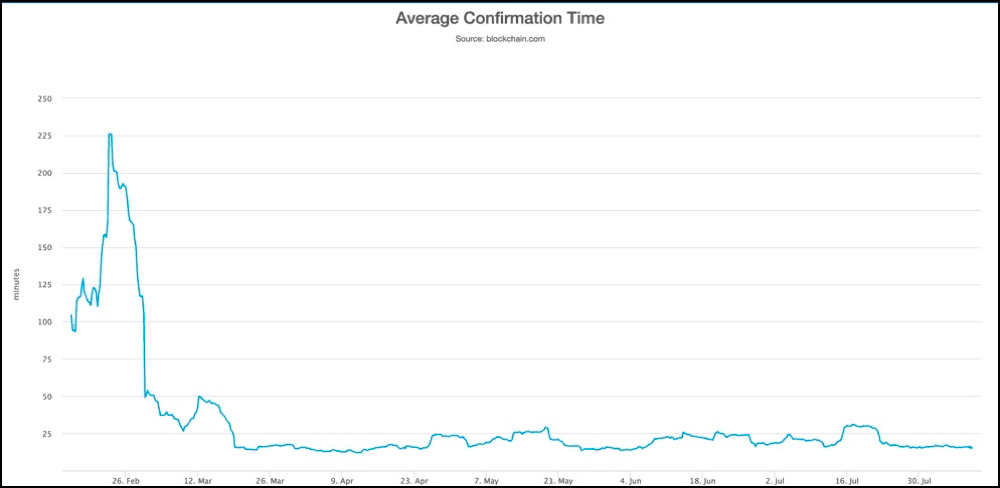Click the 25 y-axis value label

click(46, 434)
